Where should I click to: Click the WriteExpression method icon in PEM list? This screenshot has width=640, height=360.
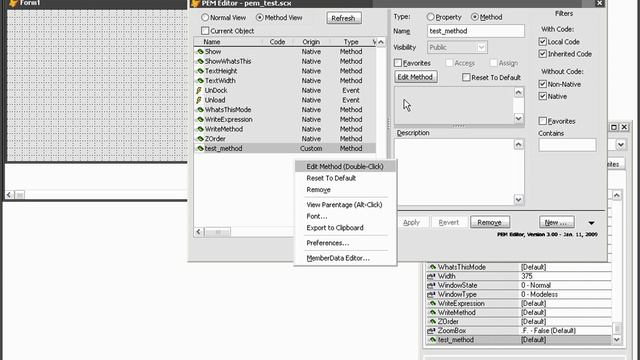coord(200,120)
